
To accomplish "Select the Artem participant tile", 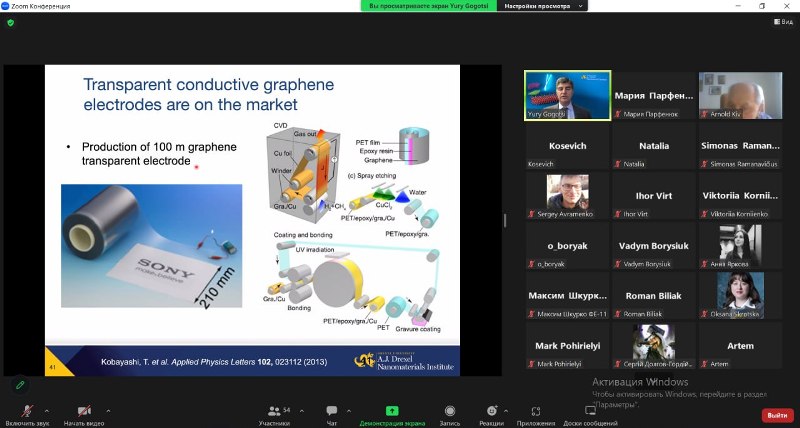I will (740, 345).
